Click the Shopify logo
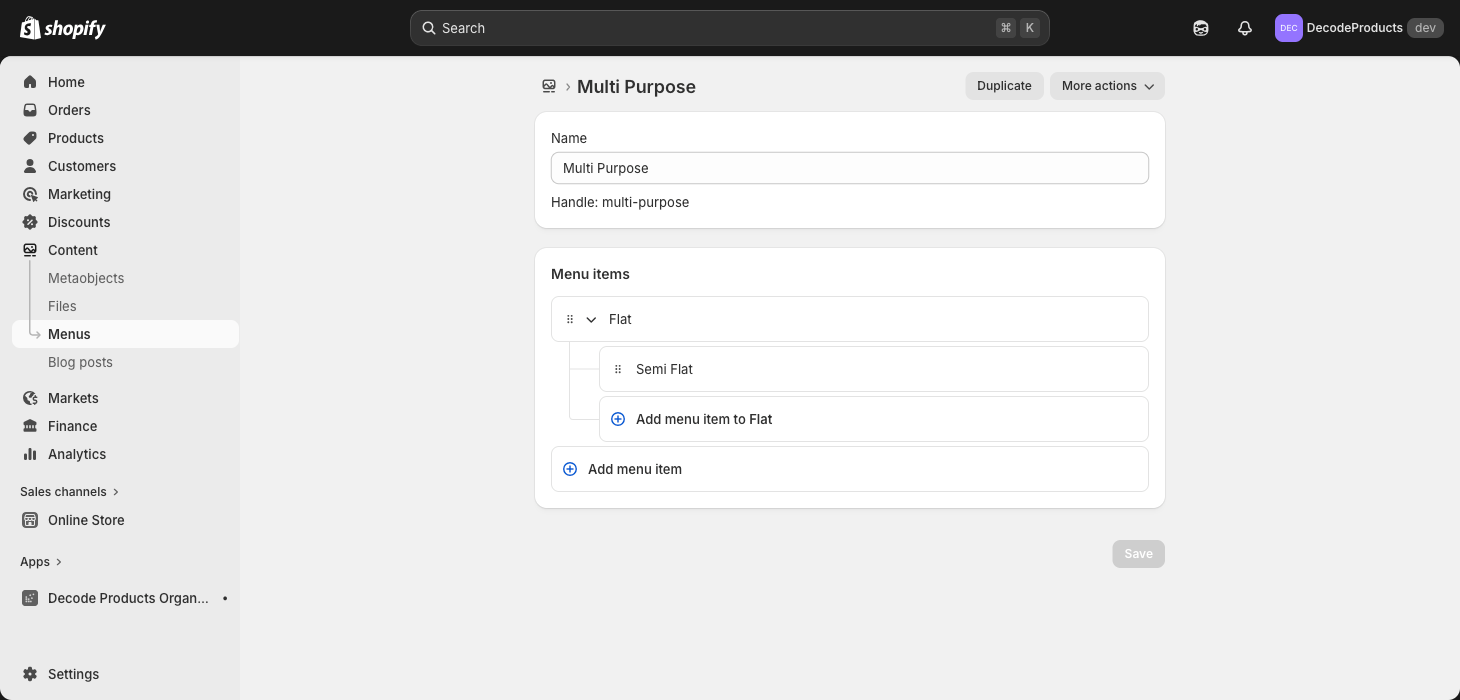The width and height of the screenshot is (1460, 700). [63, 28]
